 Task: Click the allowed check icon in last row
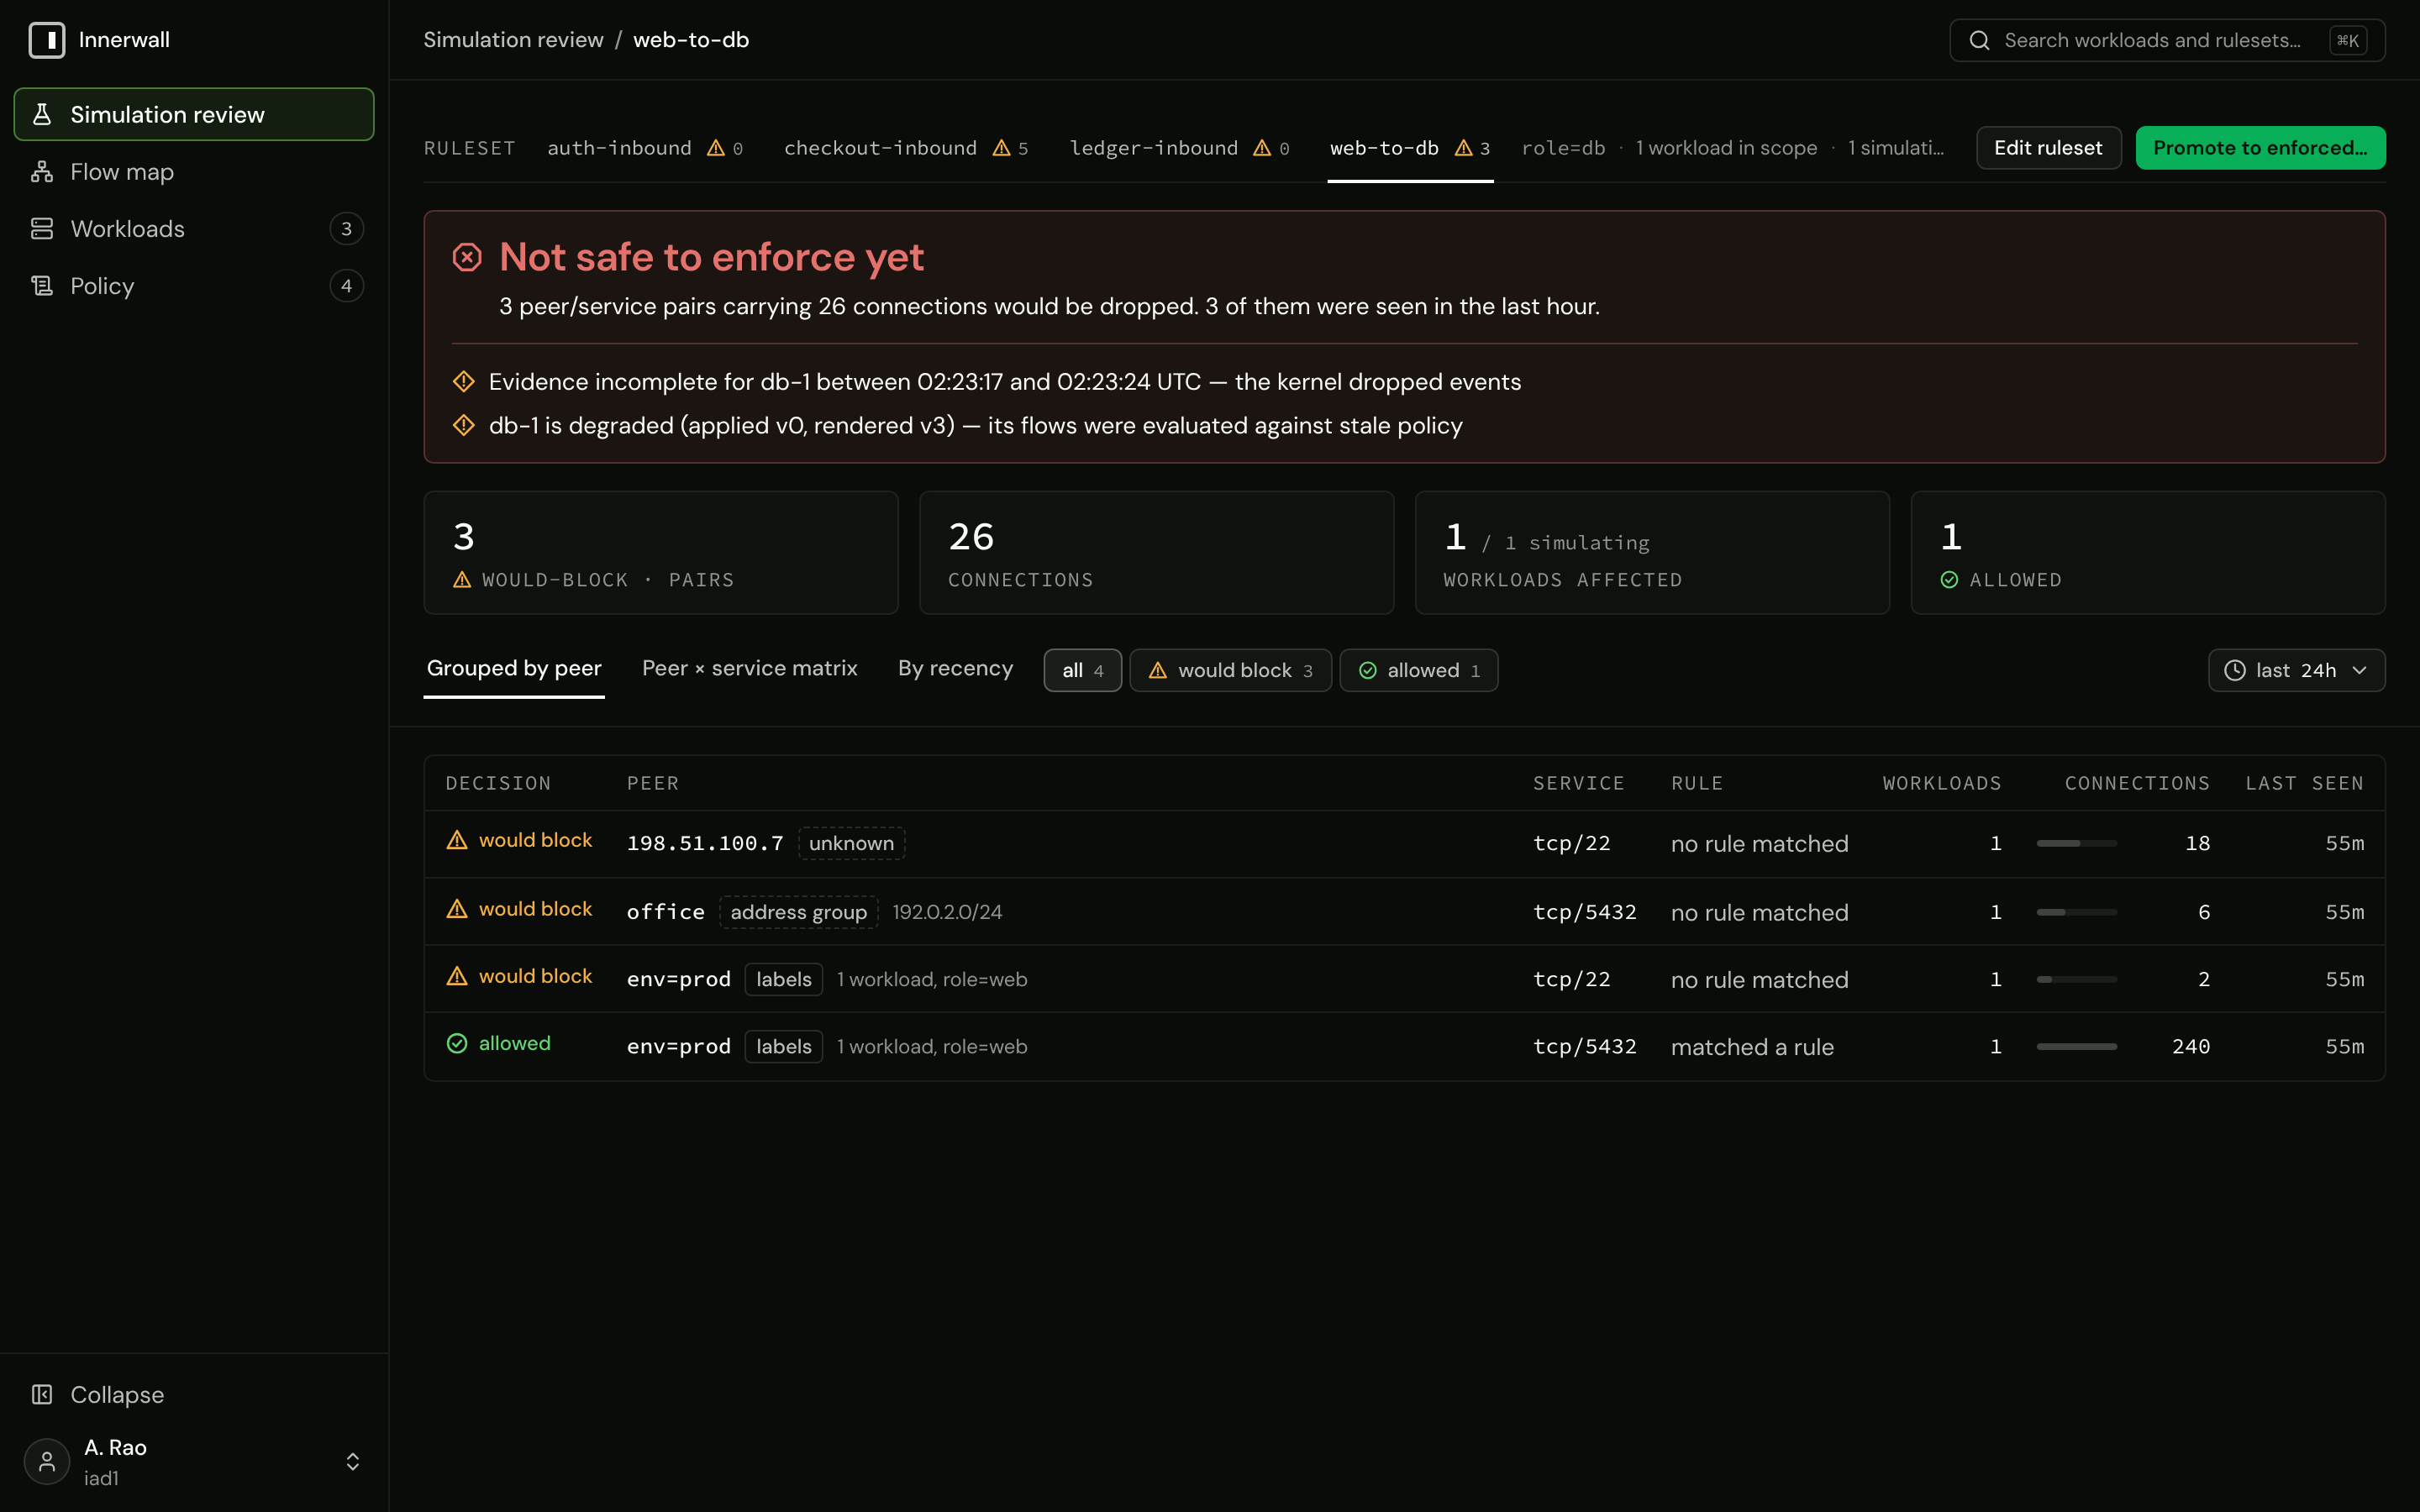[457, 1043]
